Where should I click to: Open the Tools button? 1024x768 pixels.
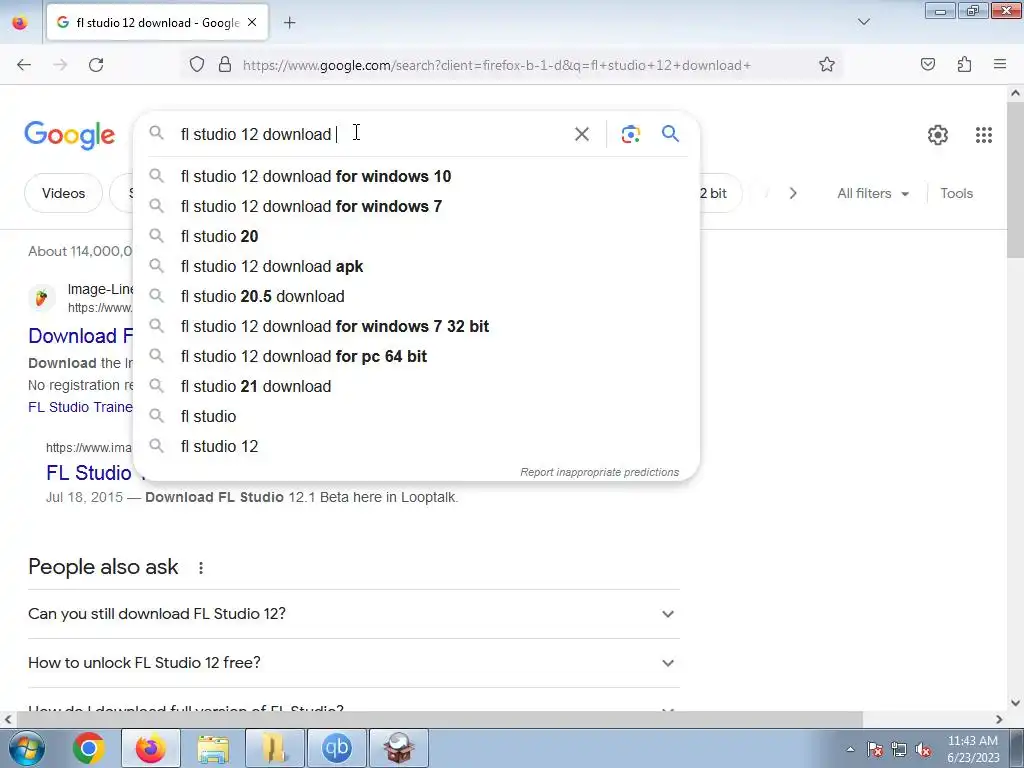[x=956, y=193]
